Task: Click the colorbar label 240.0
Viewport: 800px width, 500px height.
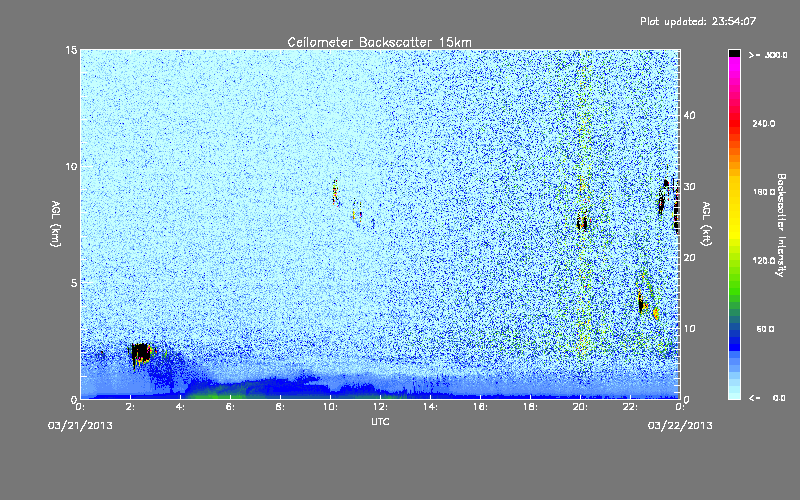Action: pos(764,123)
